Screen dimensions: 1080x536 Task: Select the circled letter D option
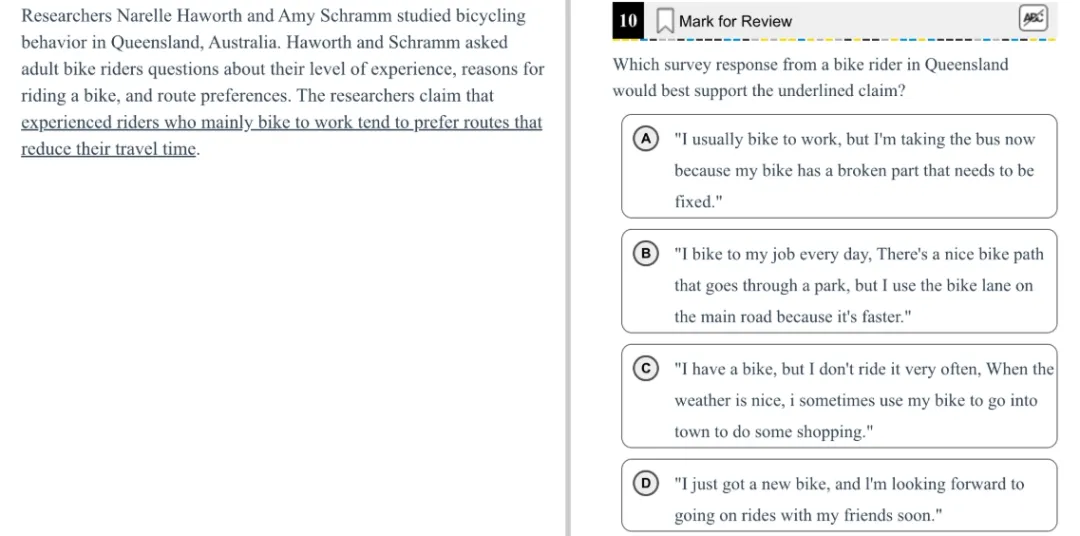click(x=647, y=484)
